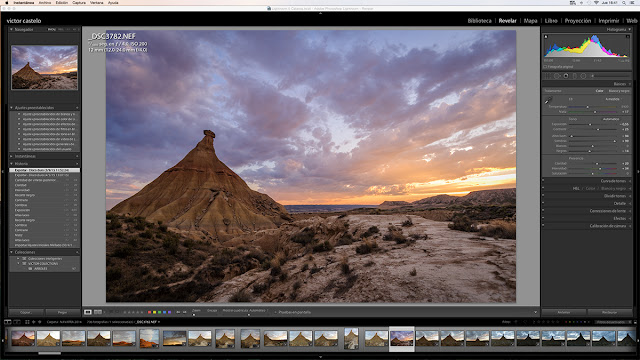Click the Copiar button
The width and height of the screenshot is (640, 360).
[26, 312]
